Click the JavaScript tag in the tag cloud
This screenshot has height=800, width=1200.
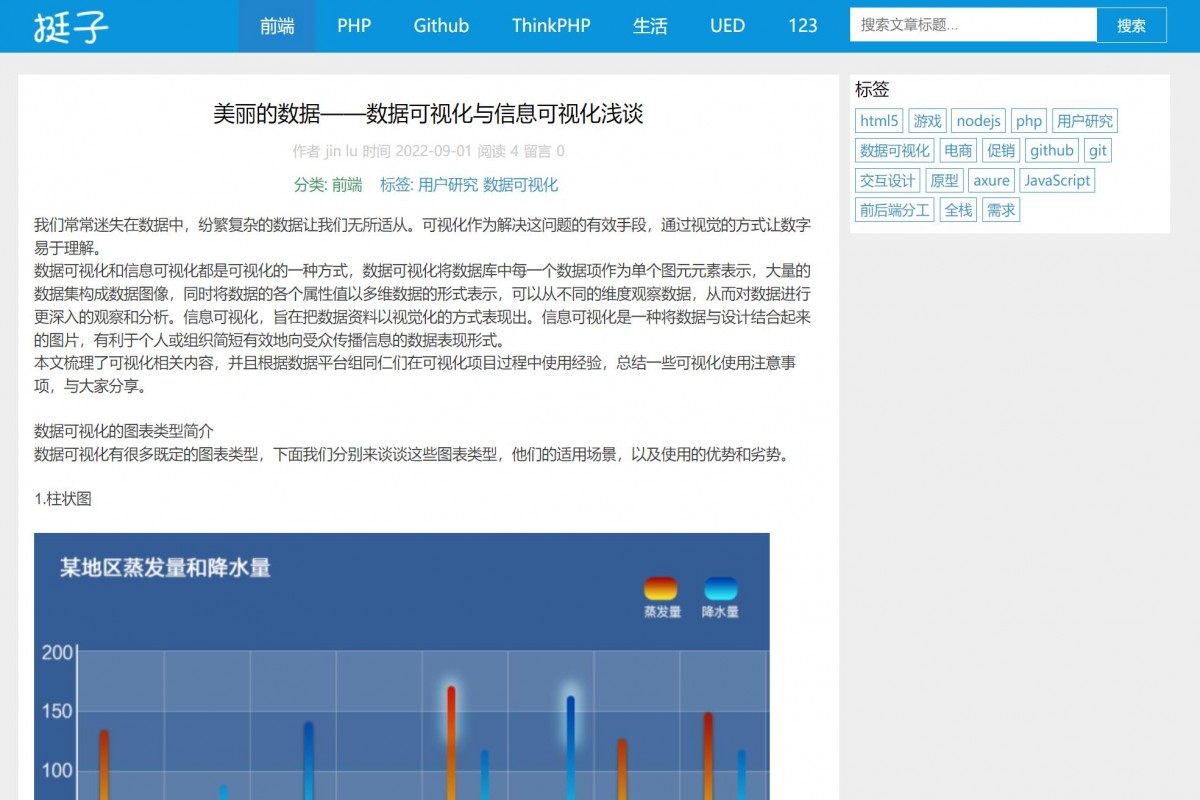(x=1057, y=181)
